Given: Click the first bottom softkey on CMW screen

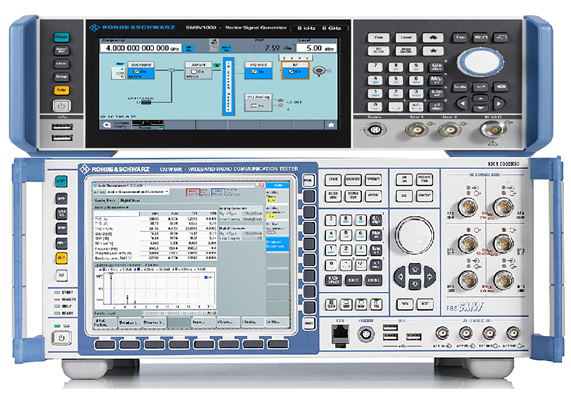Looking at the screenshot, I should pos(105,322).
